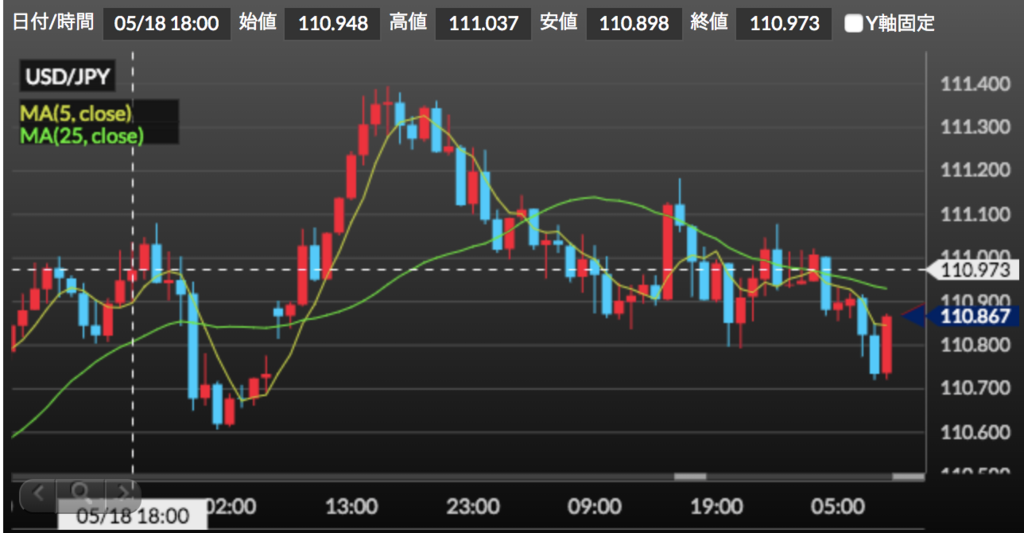
Task: Click the USD/JPY pair label
Action: (x=67, y=76)
